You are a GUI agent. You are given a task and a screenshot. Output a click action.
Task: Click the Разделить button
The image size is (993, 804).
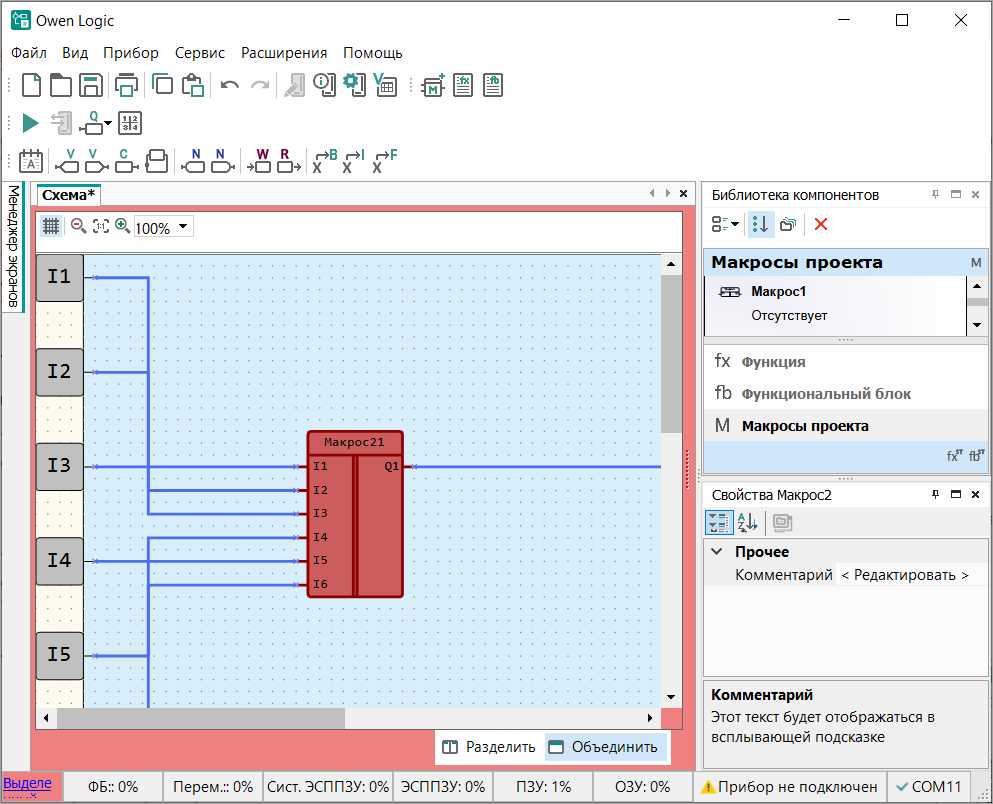click(489, 746)
